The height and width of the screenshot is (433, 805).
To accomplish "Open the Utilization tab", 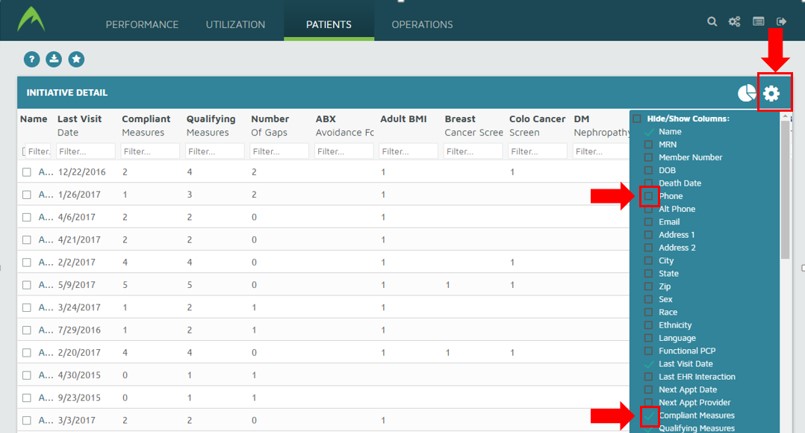I will coord(235,24).
